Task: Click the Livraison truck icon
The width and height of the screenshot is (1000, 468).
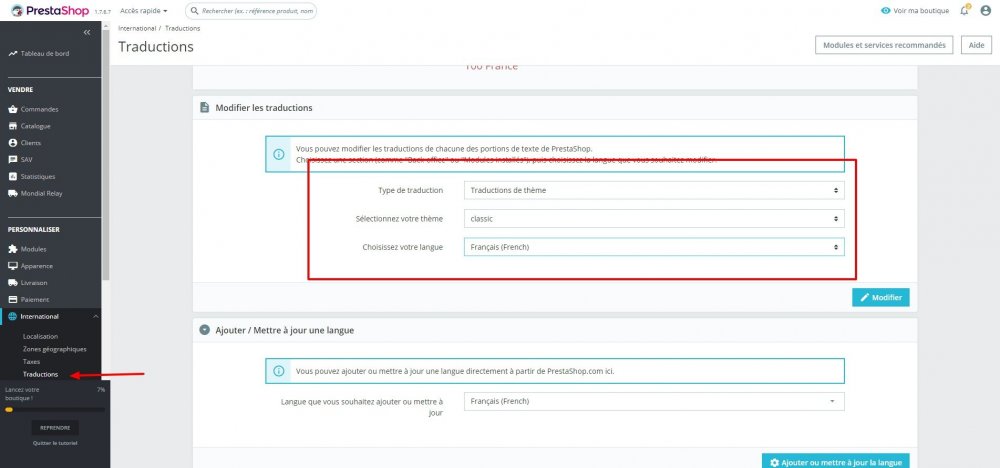Action: (x=13, y=282)
